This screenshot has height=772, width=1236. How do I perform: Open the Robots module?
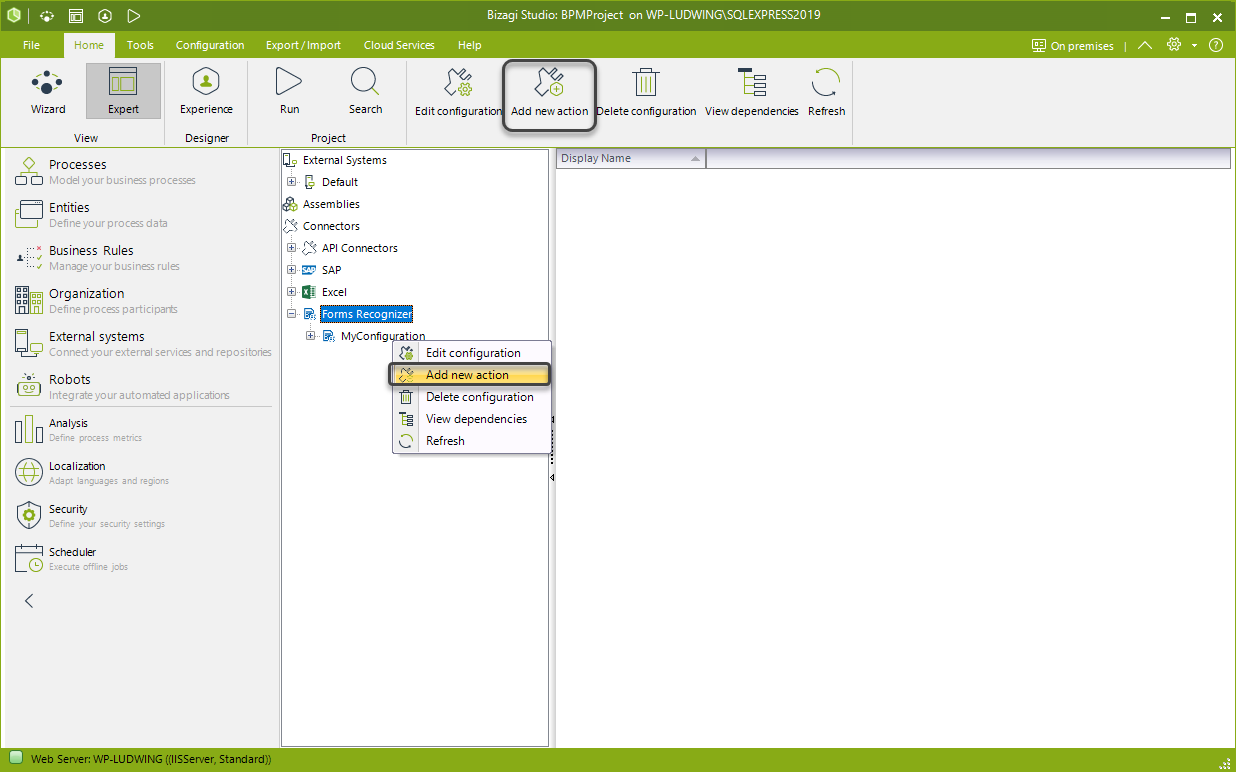click(144, 386)
